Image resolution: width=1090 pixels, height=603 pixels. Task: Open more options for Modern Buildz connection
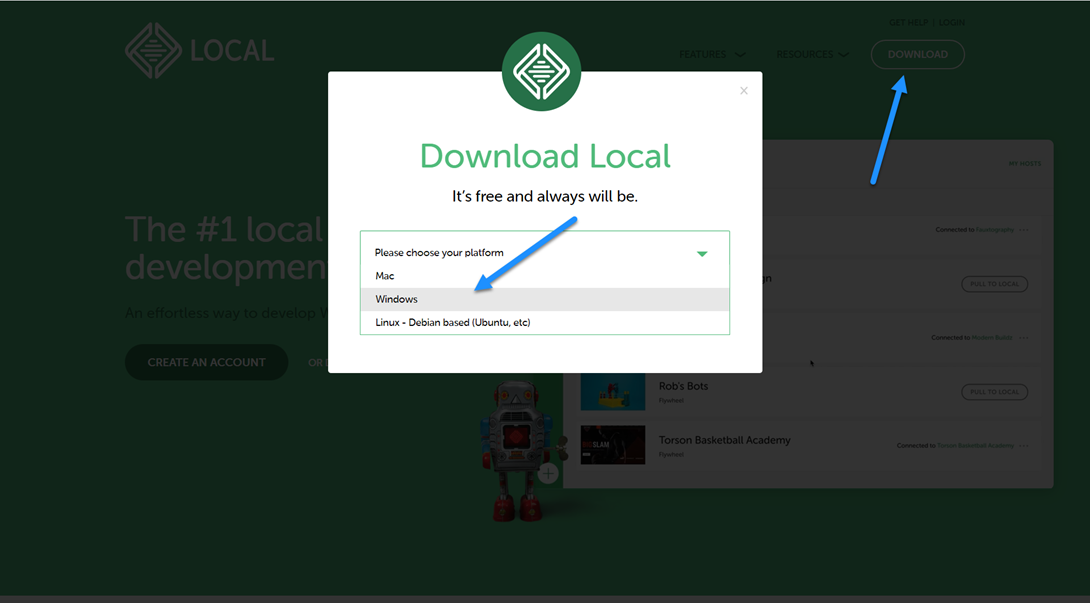1024,338
